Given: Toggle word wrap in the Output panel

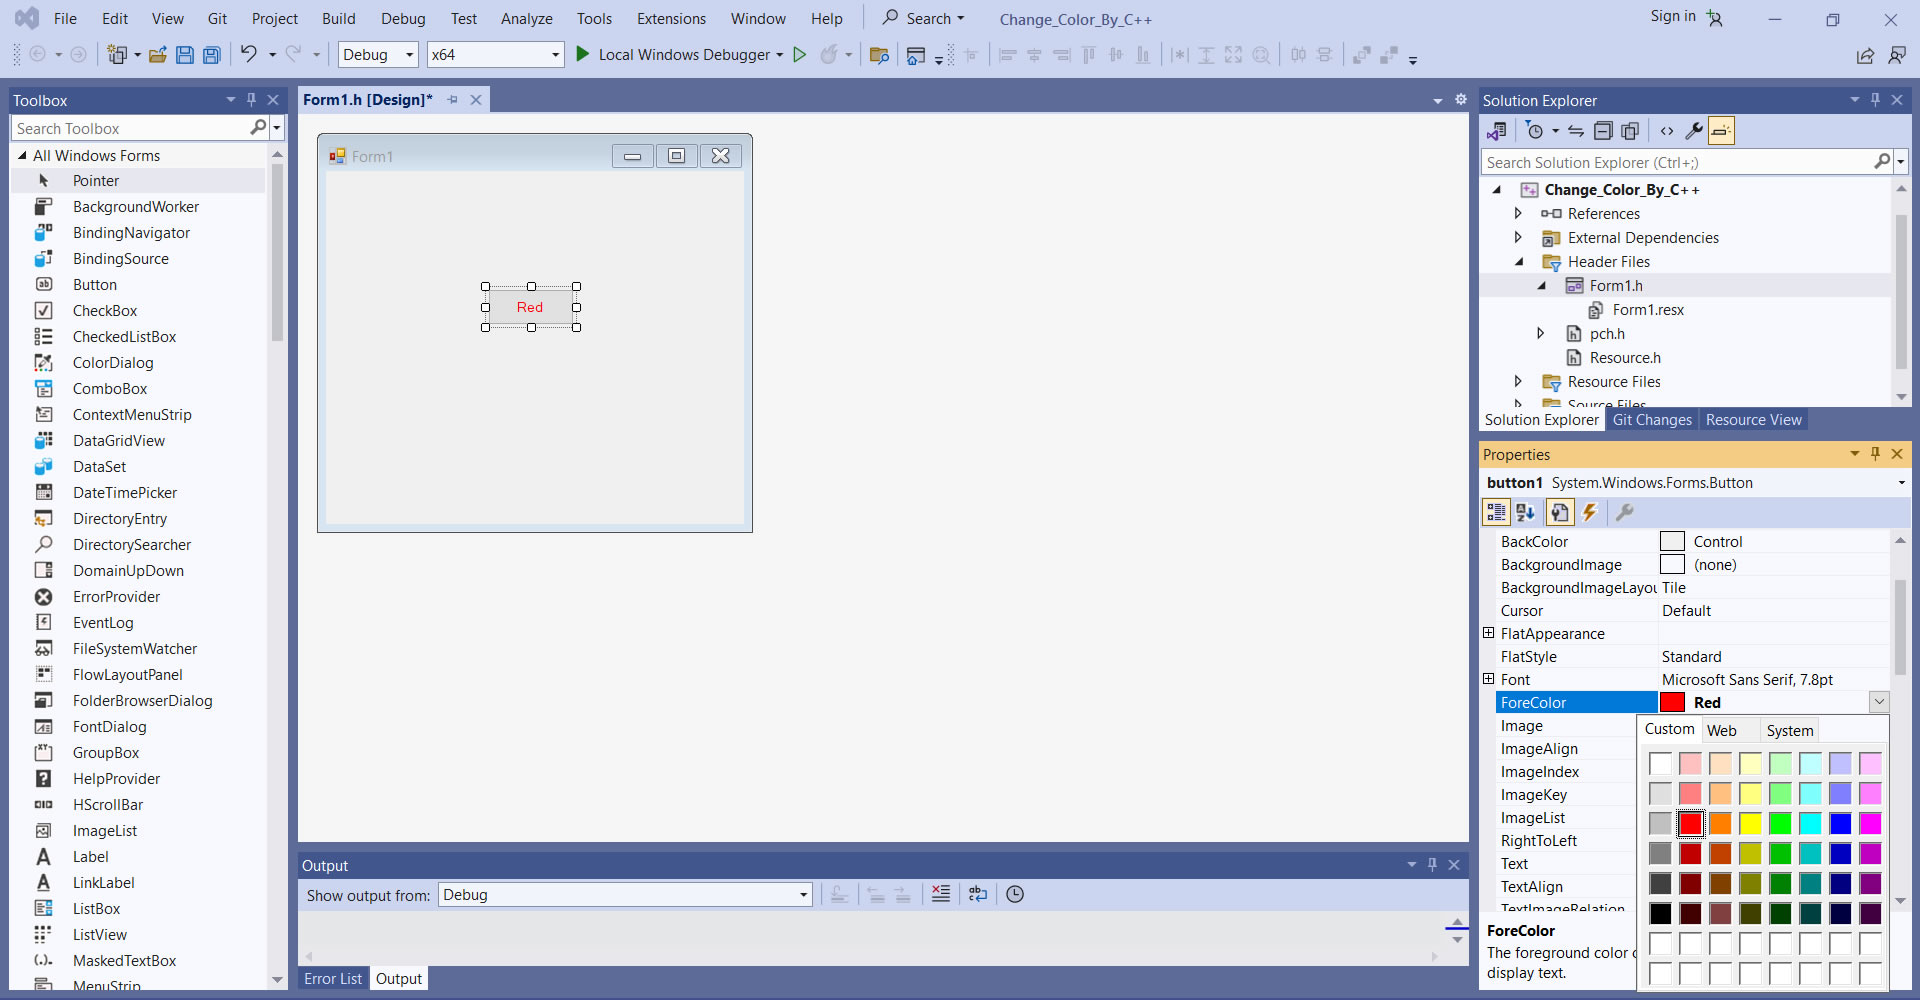Looking at the screenshot, I should [x=977, y=894].
